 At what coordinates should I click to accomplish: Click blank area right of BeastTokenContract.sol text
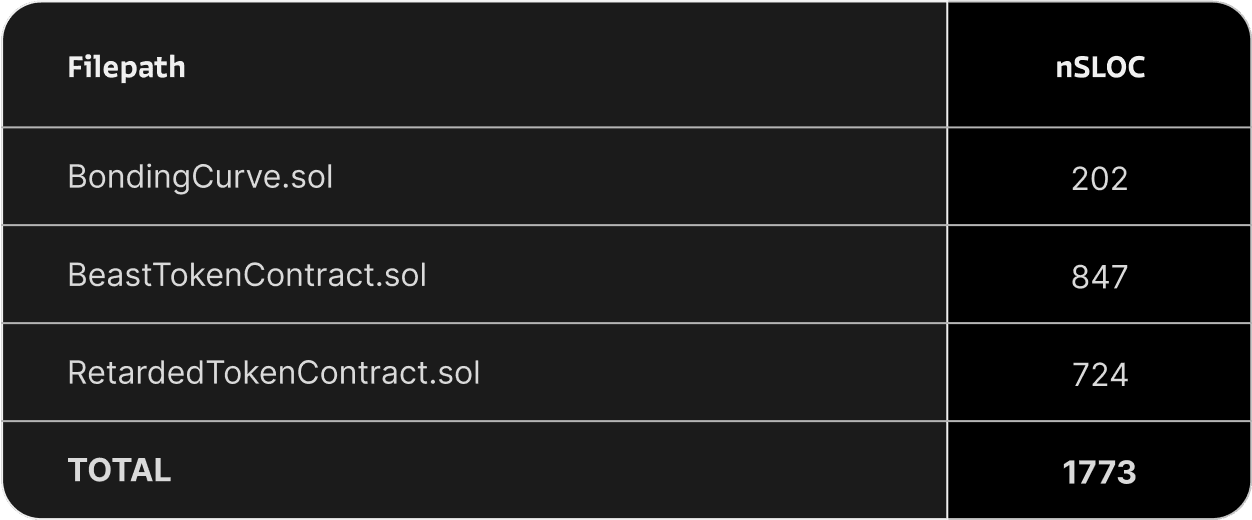pos(686,275)
